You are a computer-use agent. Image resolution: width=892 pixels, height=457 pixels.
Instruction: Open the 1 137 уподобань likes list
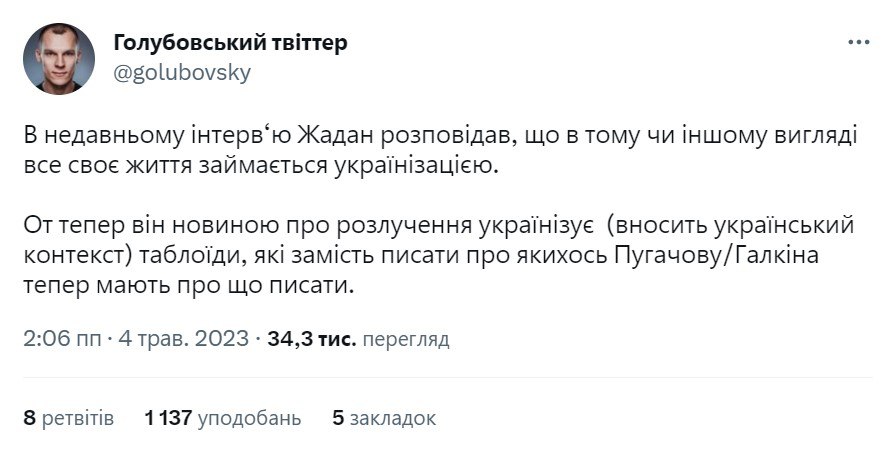coord(222,417)
